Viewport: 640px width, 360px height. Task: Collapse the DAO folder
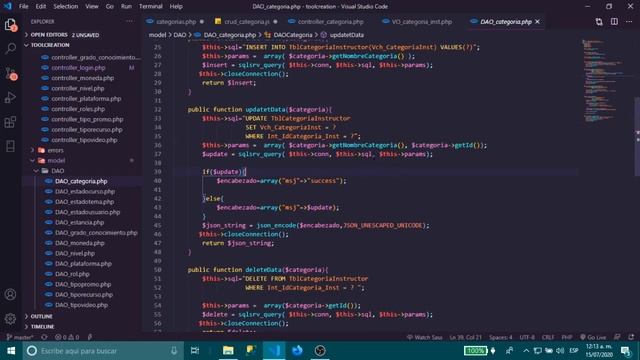(x=58, y=171)
